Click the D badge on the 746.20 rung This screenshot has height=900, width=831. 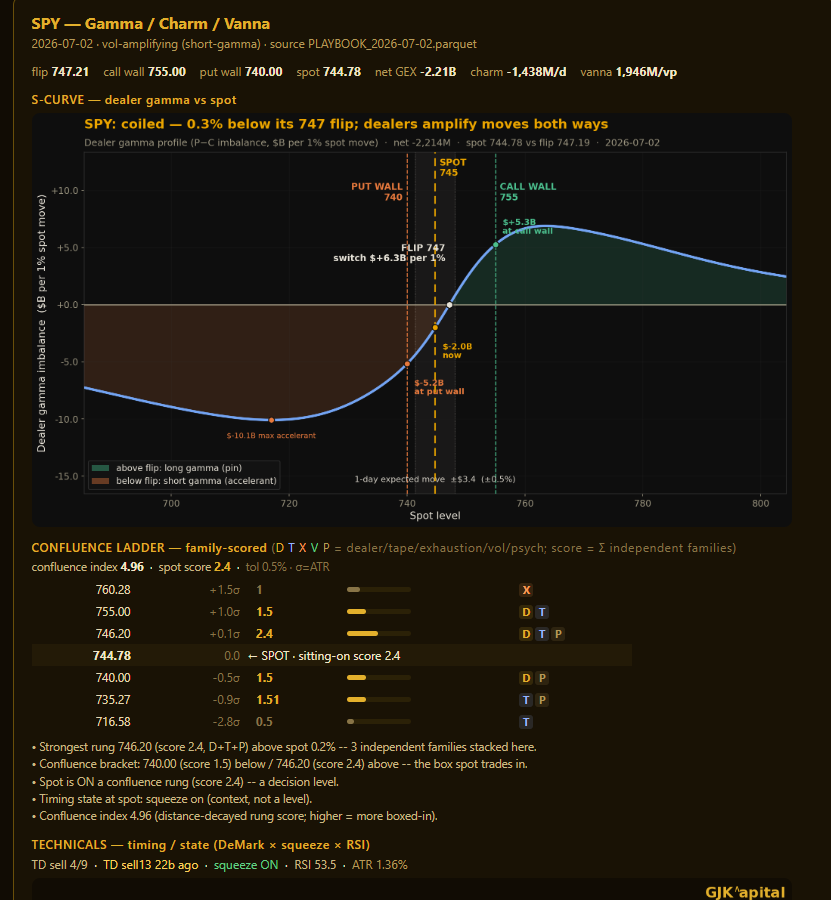pyautogui.click(x=526, y=634)
